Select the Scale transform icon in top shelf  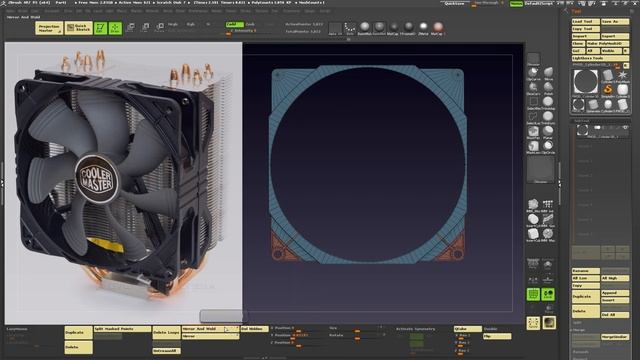pos(145,28)
